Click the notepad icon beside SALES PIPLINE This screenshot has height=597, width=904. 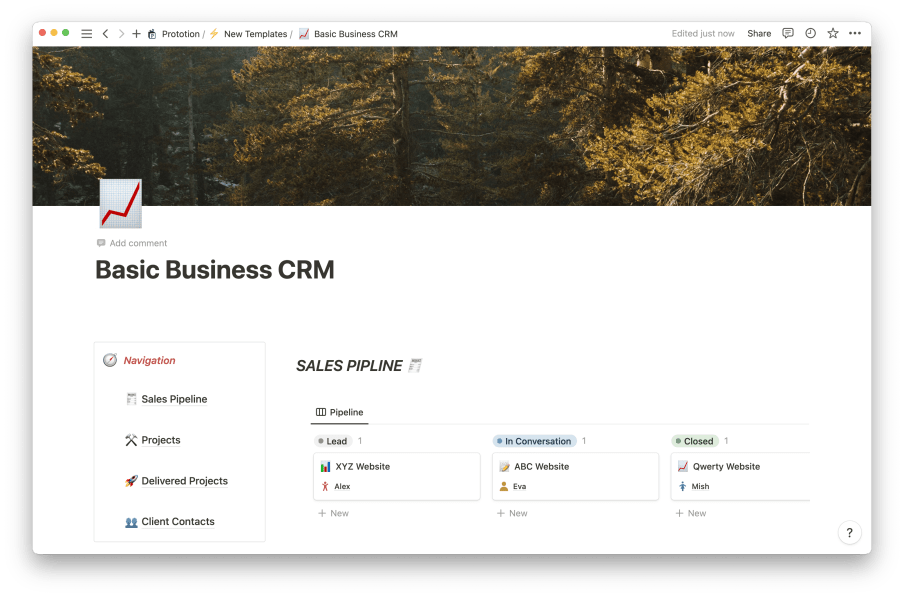pos(415,365)
